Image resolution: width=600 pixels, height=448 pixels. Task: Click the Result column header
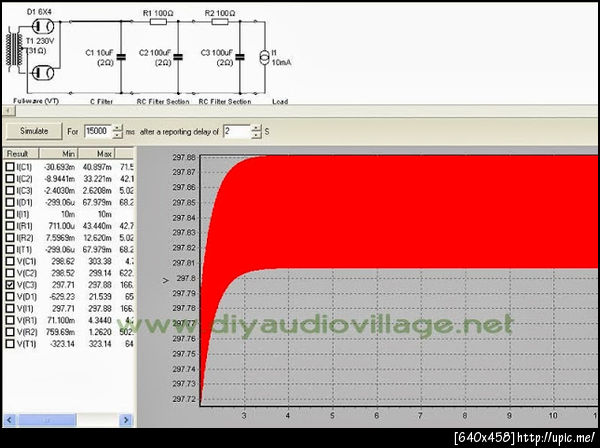pos(21,154)
